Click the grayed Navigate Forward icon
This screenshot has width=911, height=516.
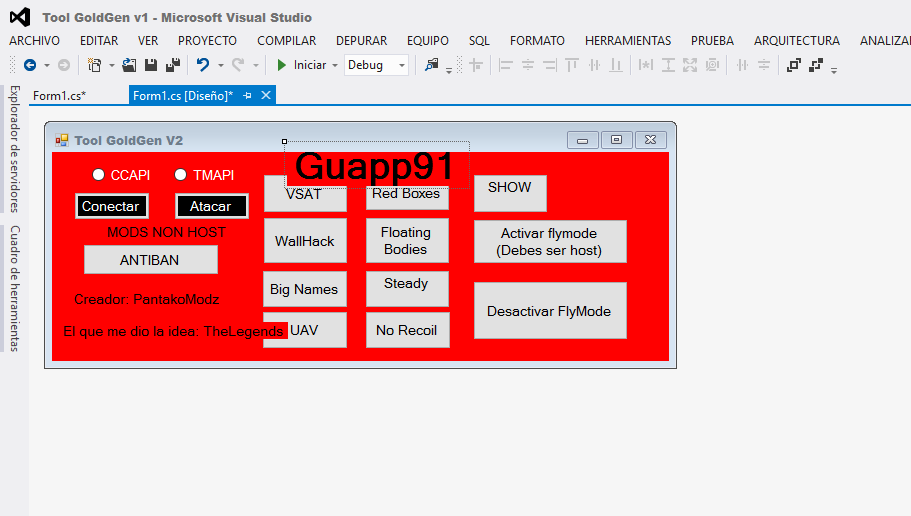pos(64,65)
